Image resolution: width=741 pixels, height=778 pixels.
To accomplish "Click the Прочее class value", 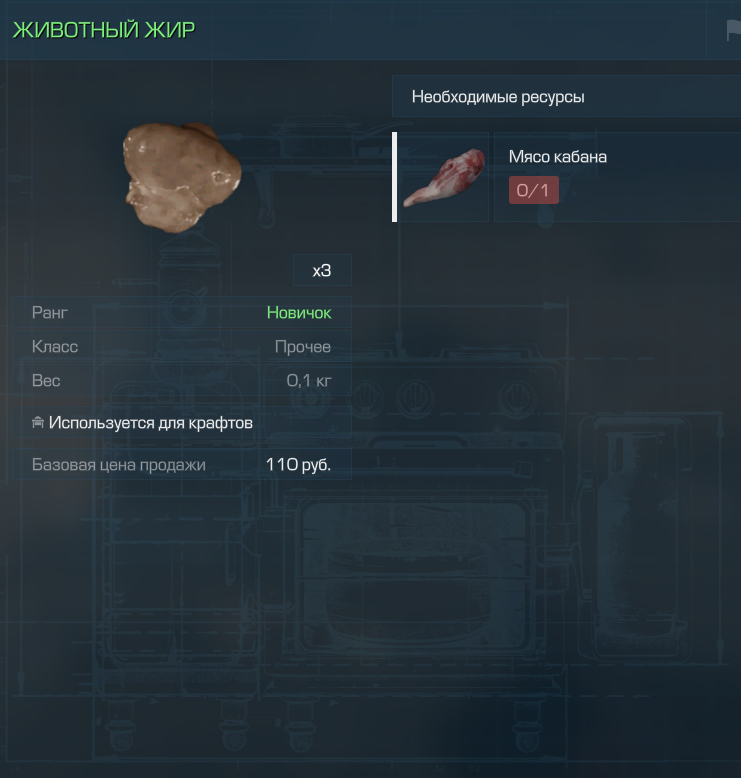I will pos(303,346).
